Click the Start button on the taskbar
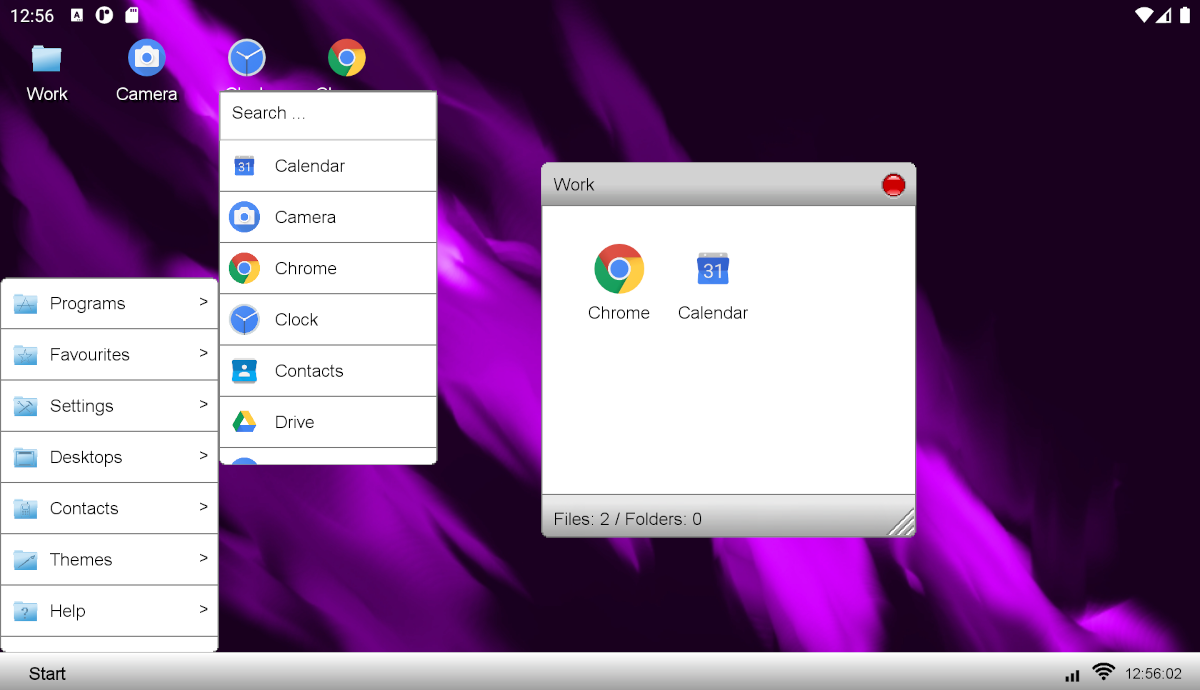Screen dimensions: 1200x690 47,674
